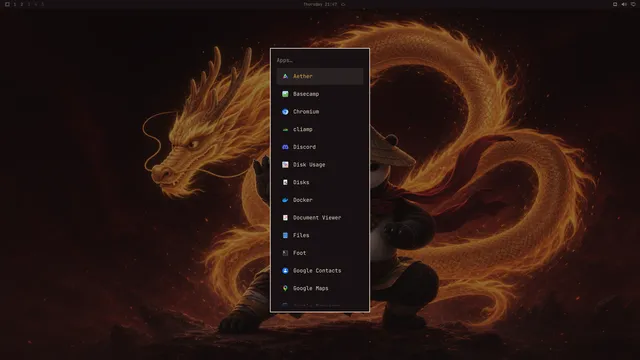Click the Thursday 21:47 clock

click(320, 4)
